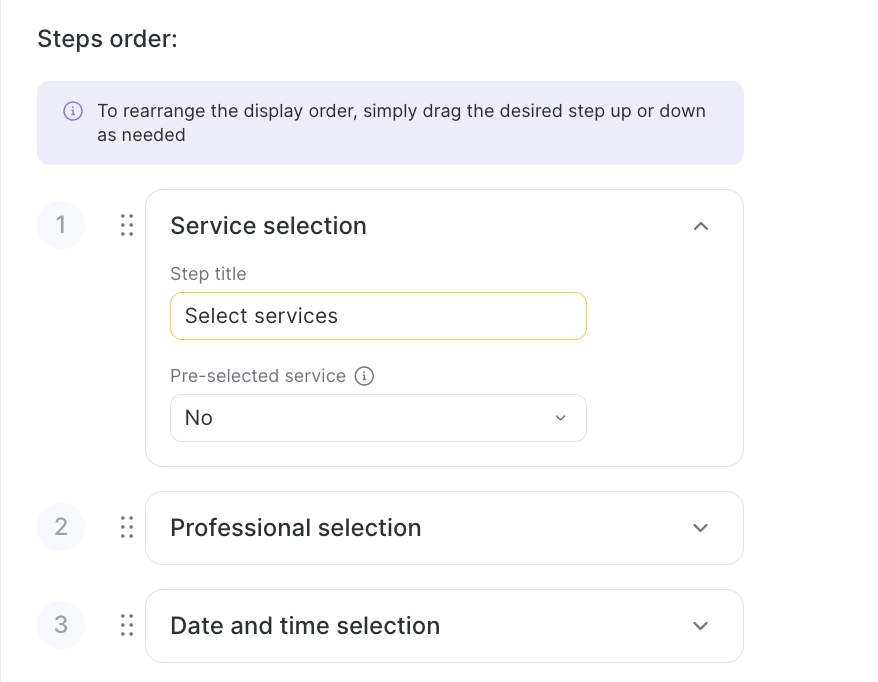Click the info icon in the rearrange hint banner

click(x=72, y=111)
